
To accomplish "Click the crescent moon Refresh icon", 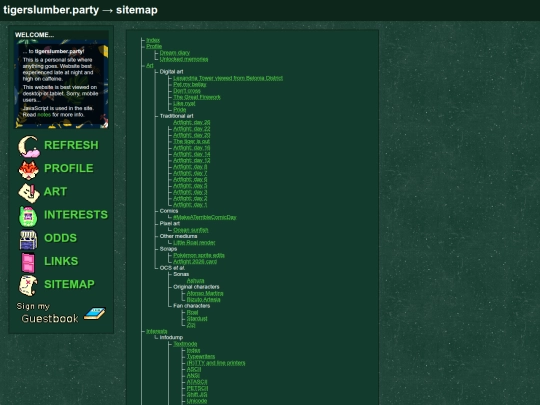I will (29, 146).
